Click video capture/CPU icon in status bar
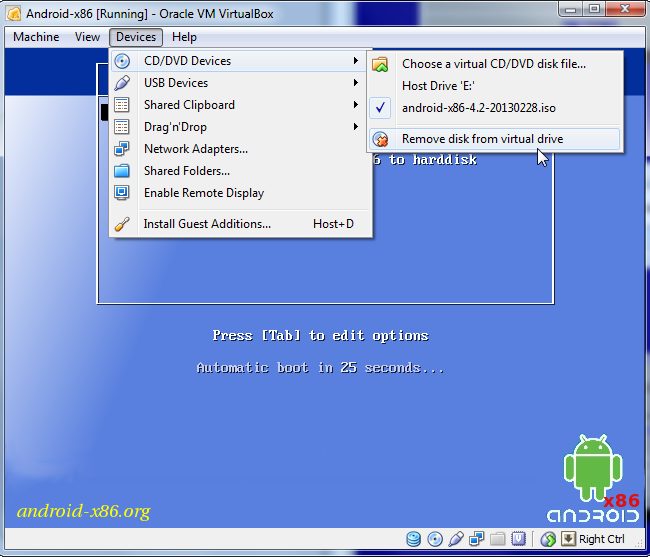 click(x=519, y=539)
